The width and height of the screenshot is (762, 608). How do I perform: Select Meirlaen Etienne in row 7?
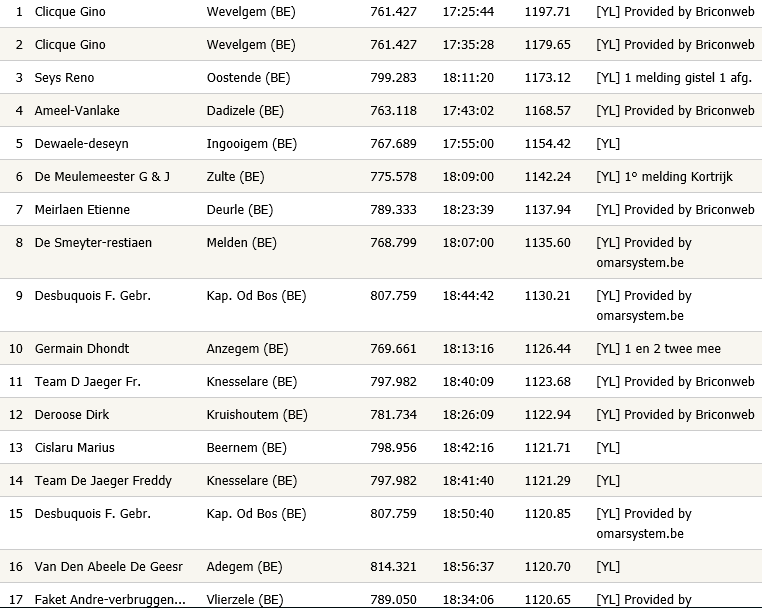click(x=82, y=210)
